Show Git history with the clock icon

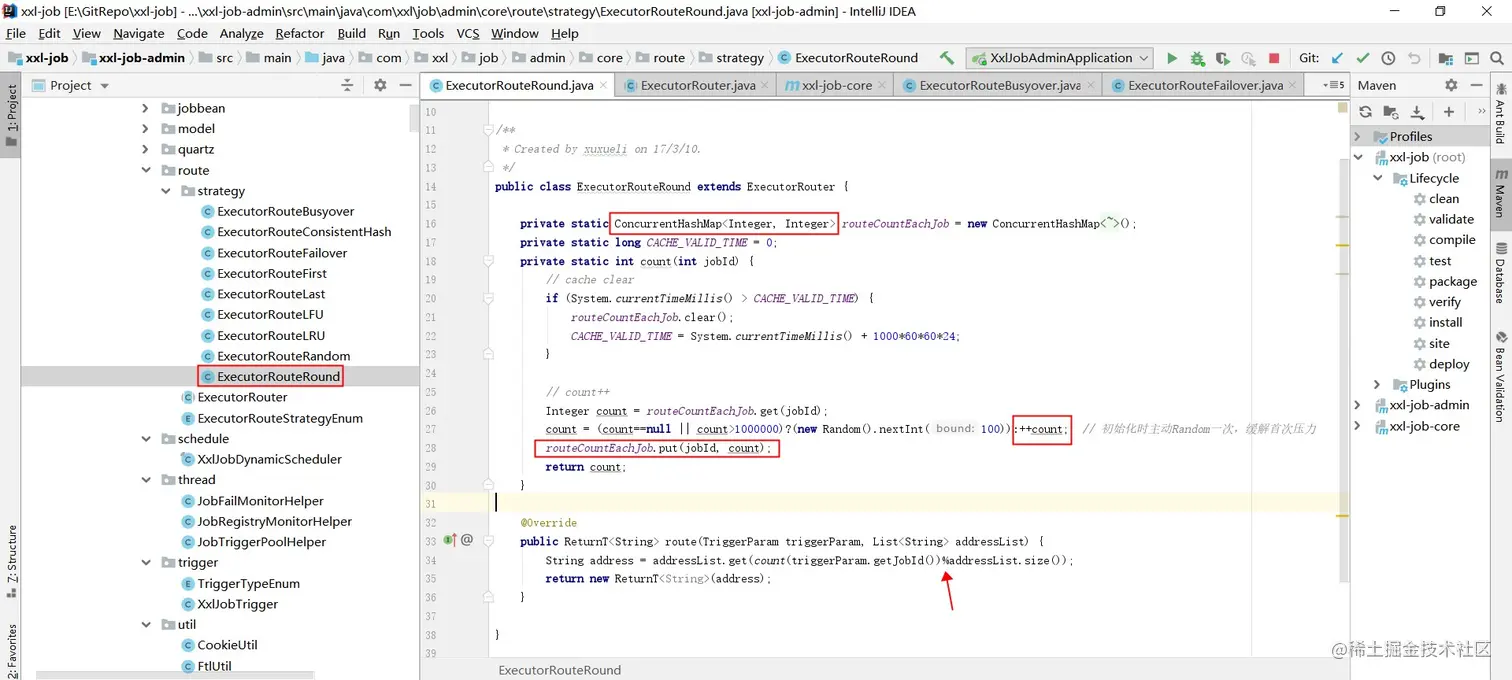click(x=1388, y=59)
